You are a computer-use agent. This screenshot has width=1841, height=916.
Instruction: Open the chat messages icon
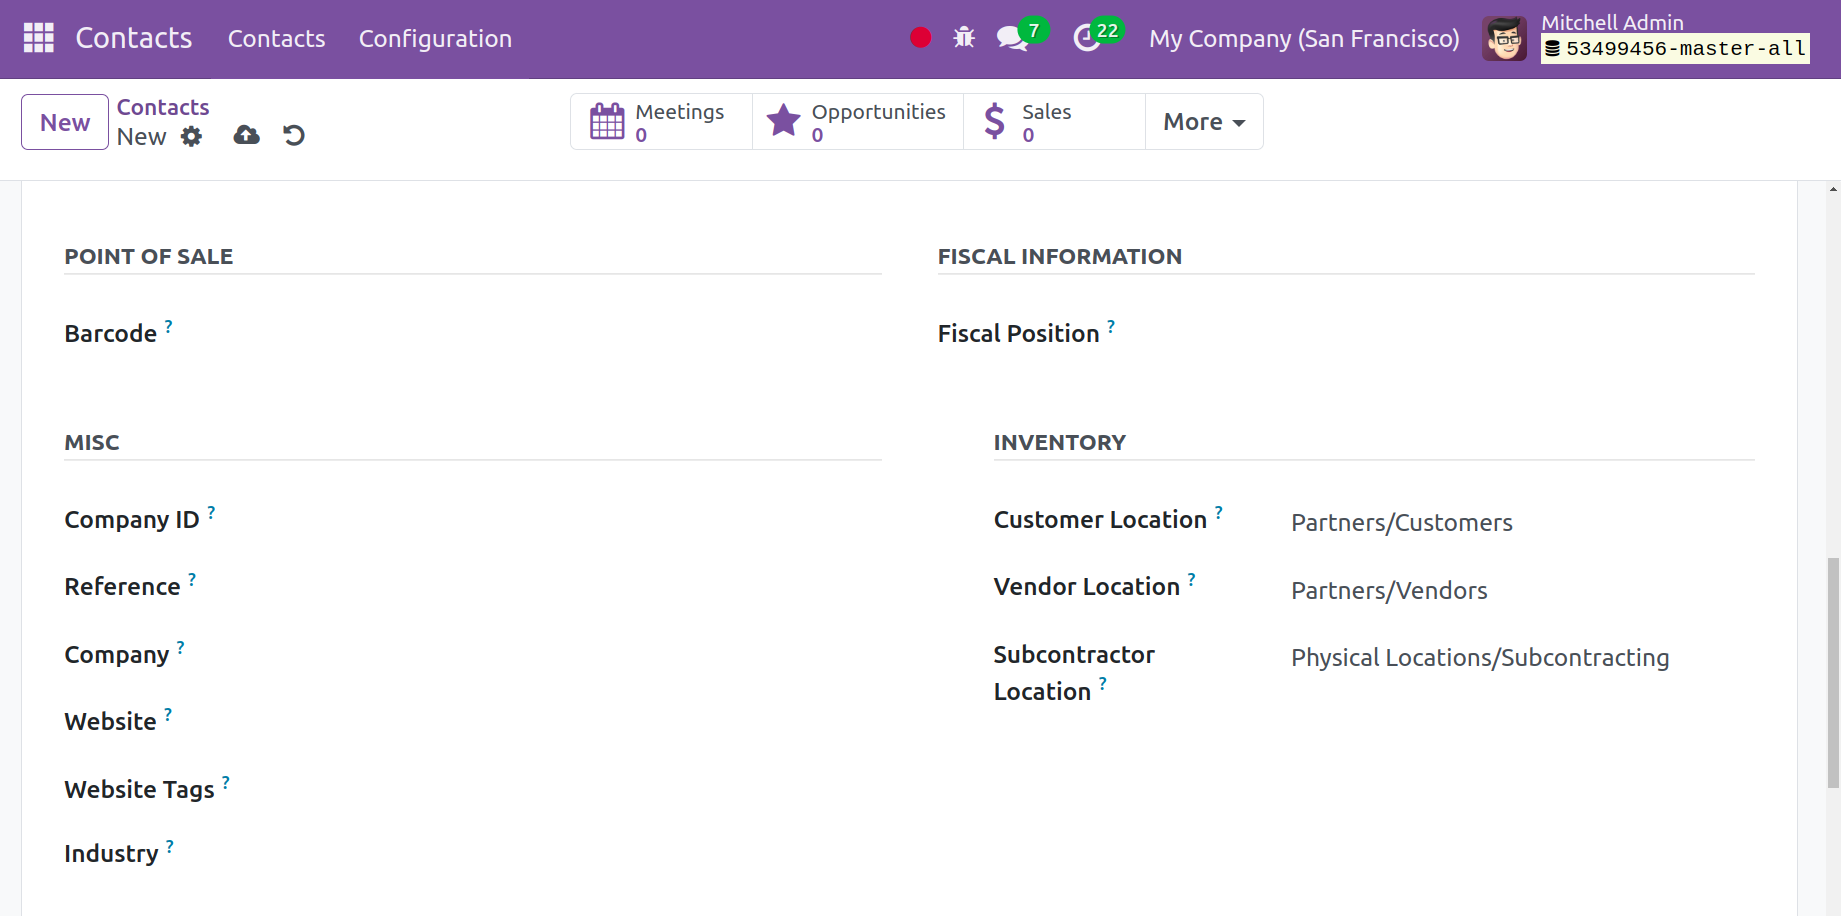tap(1012, 38)
